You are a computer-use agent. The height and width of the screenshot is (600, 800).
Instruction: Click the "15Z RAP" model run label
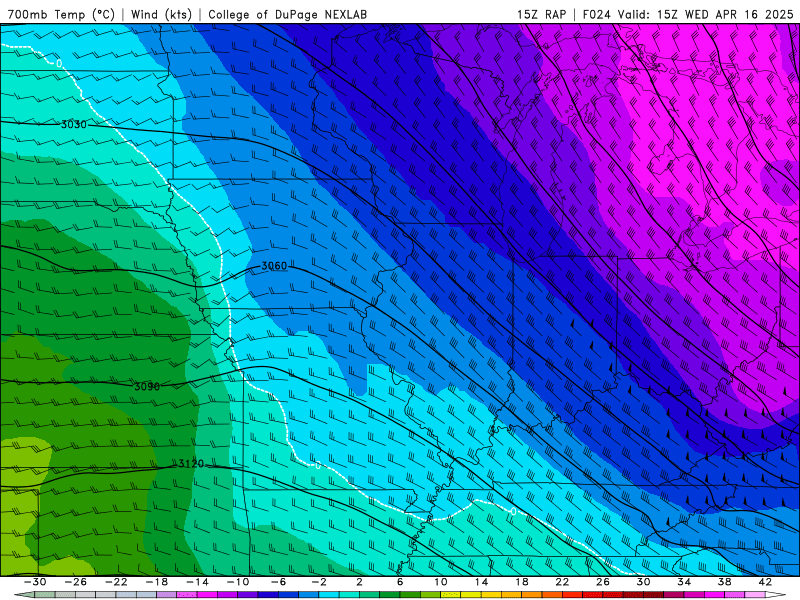[x=541, y=14]
